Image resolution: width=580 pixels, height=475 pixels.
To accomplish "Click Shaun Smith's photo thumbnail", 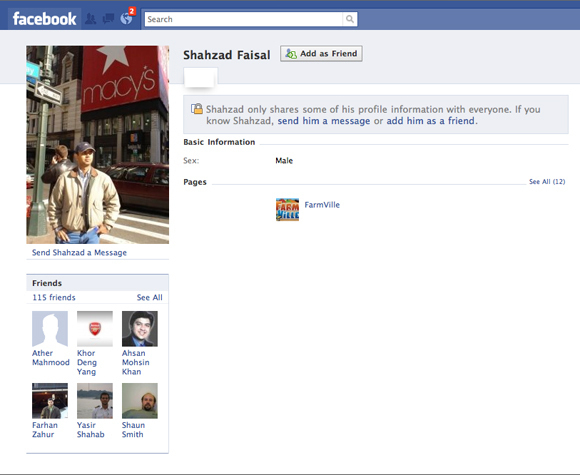I will pyautogui.click(x=140, y=401).
